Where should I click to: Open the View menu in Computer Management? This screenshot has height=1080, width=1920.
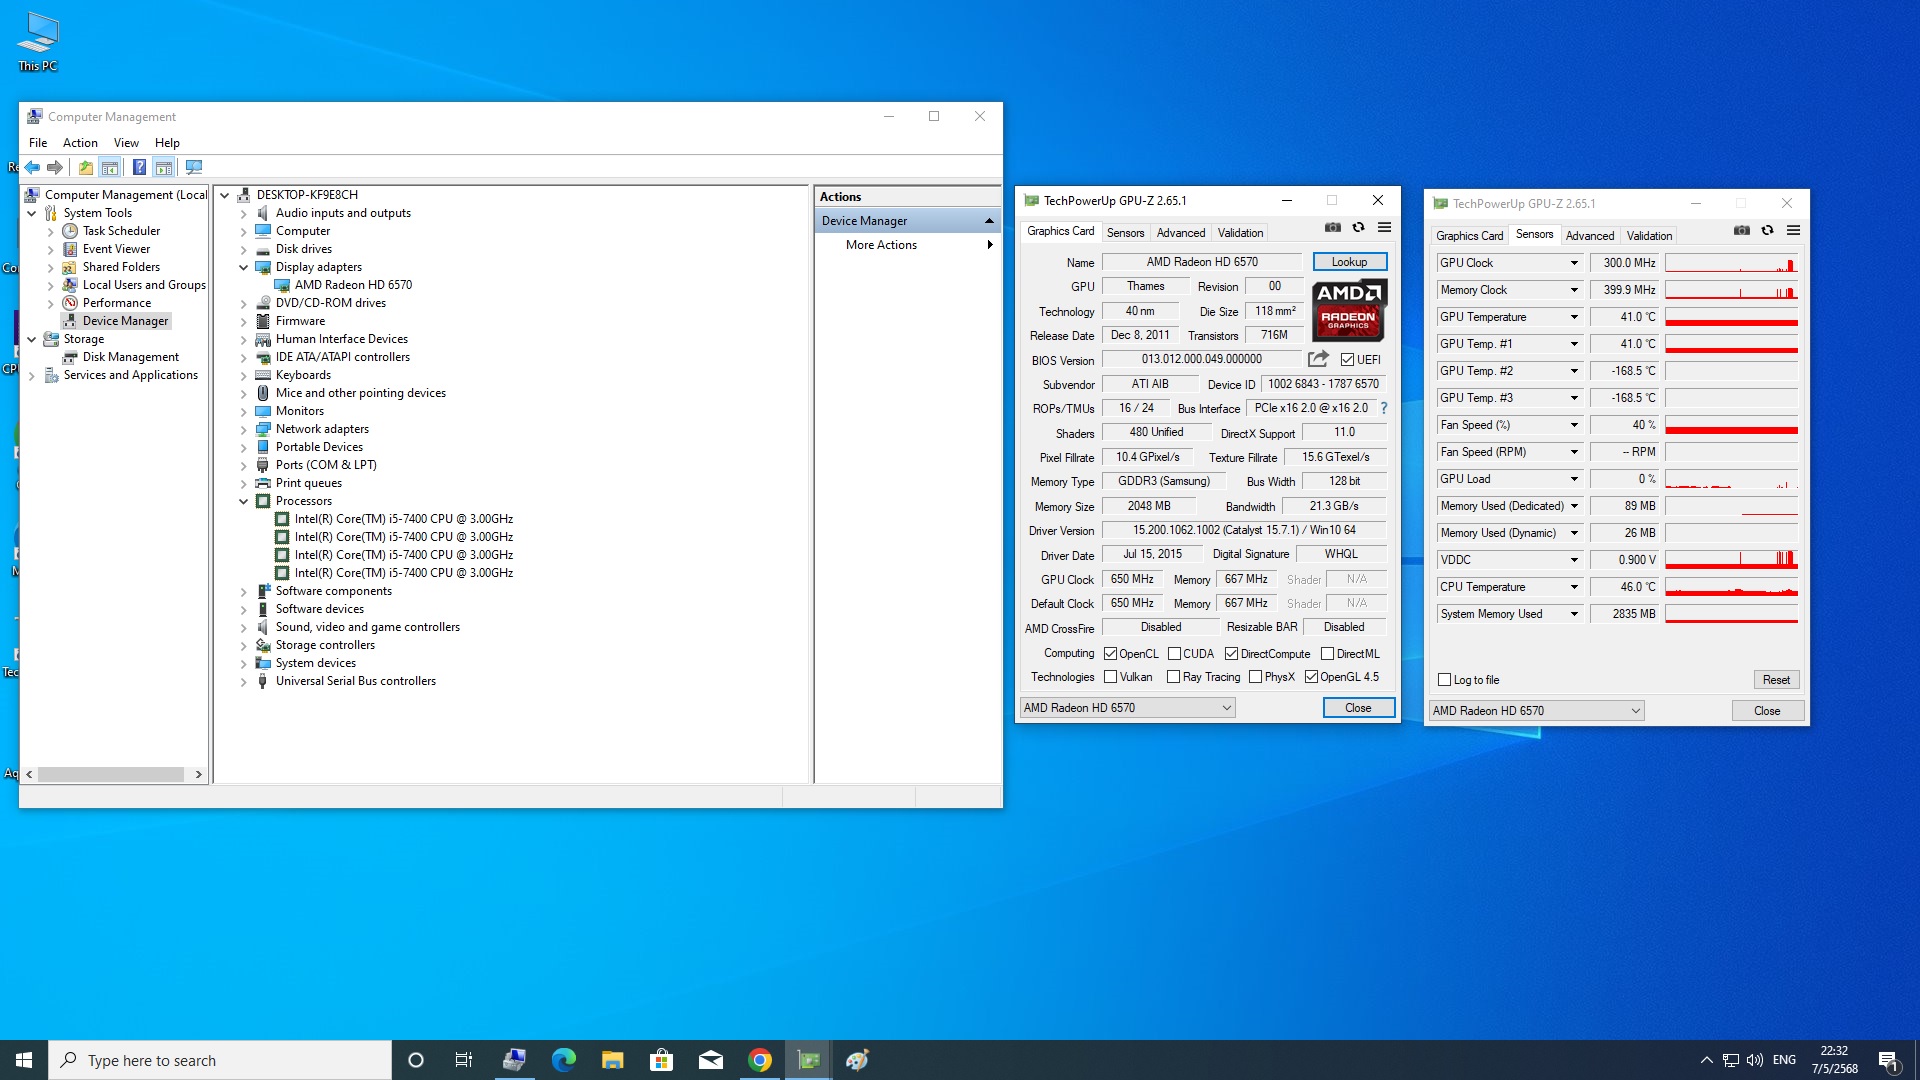[x=126, y=143]
